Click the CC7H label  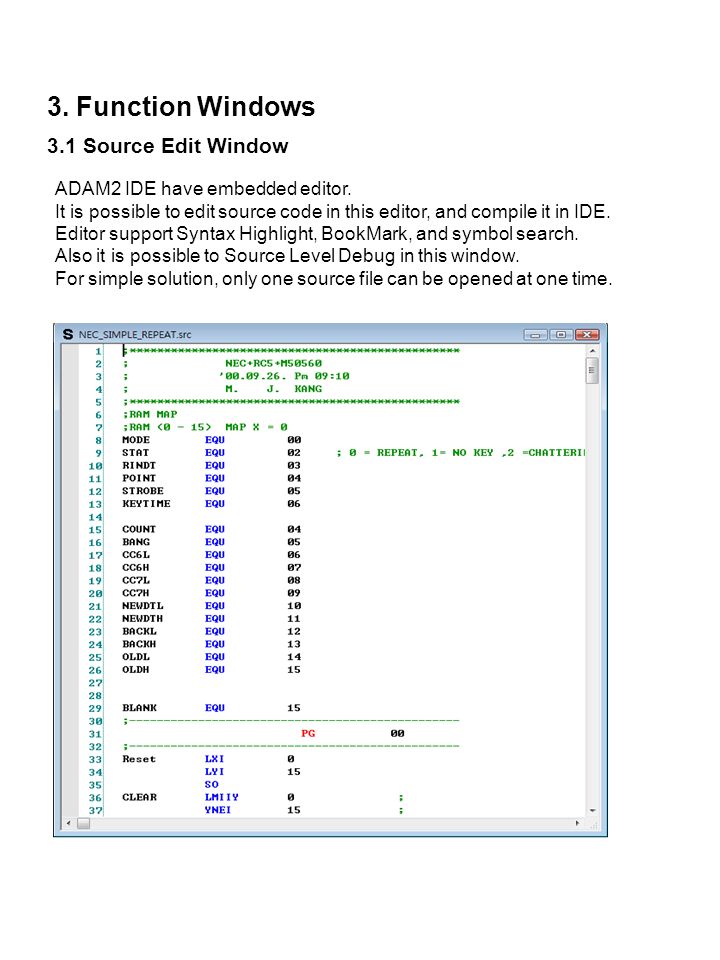[136, 593]
